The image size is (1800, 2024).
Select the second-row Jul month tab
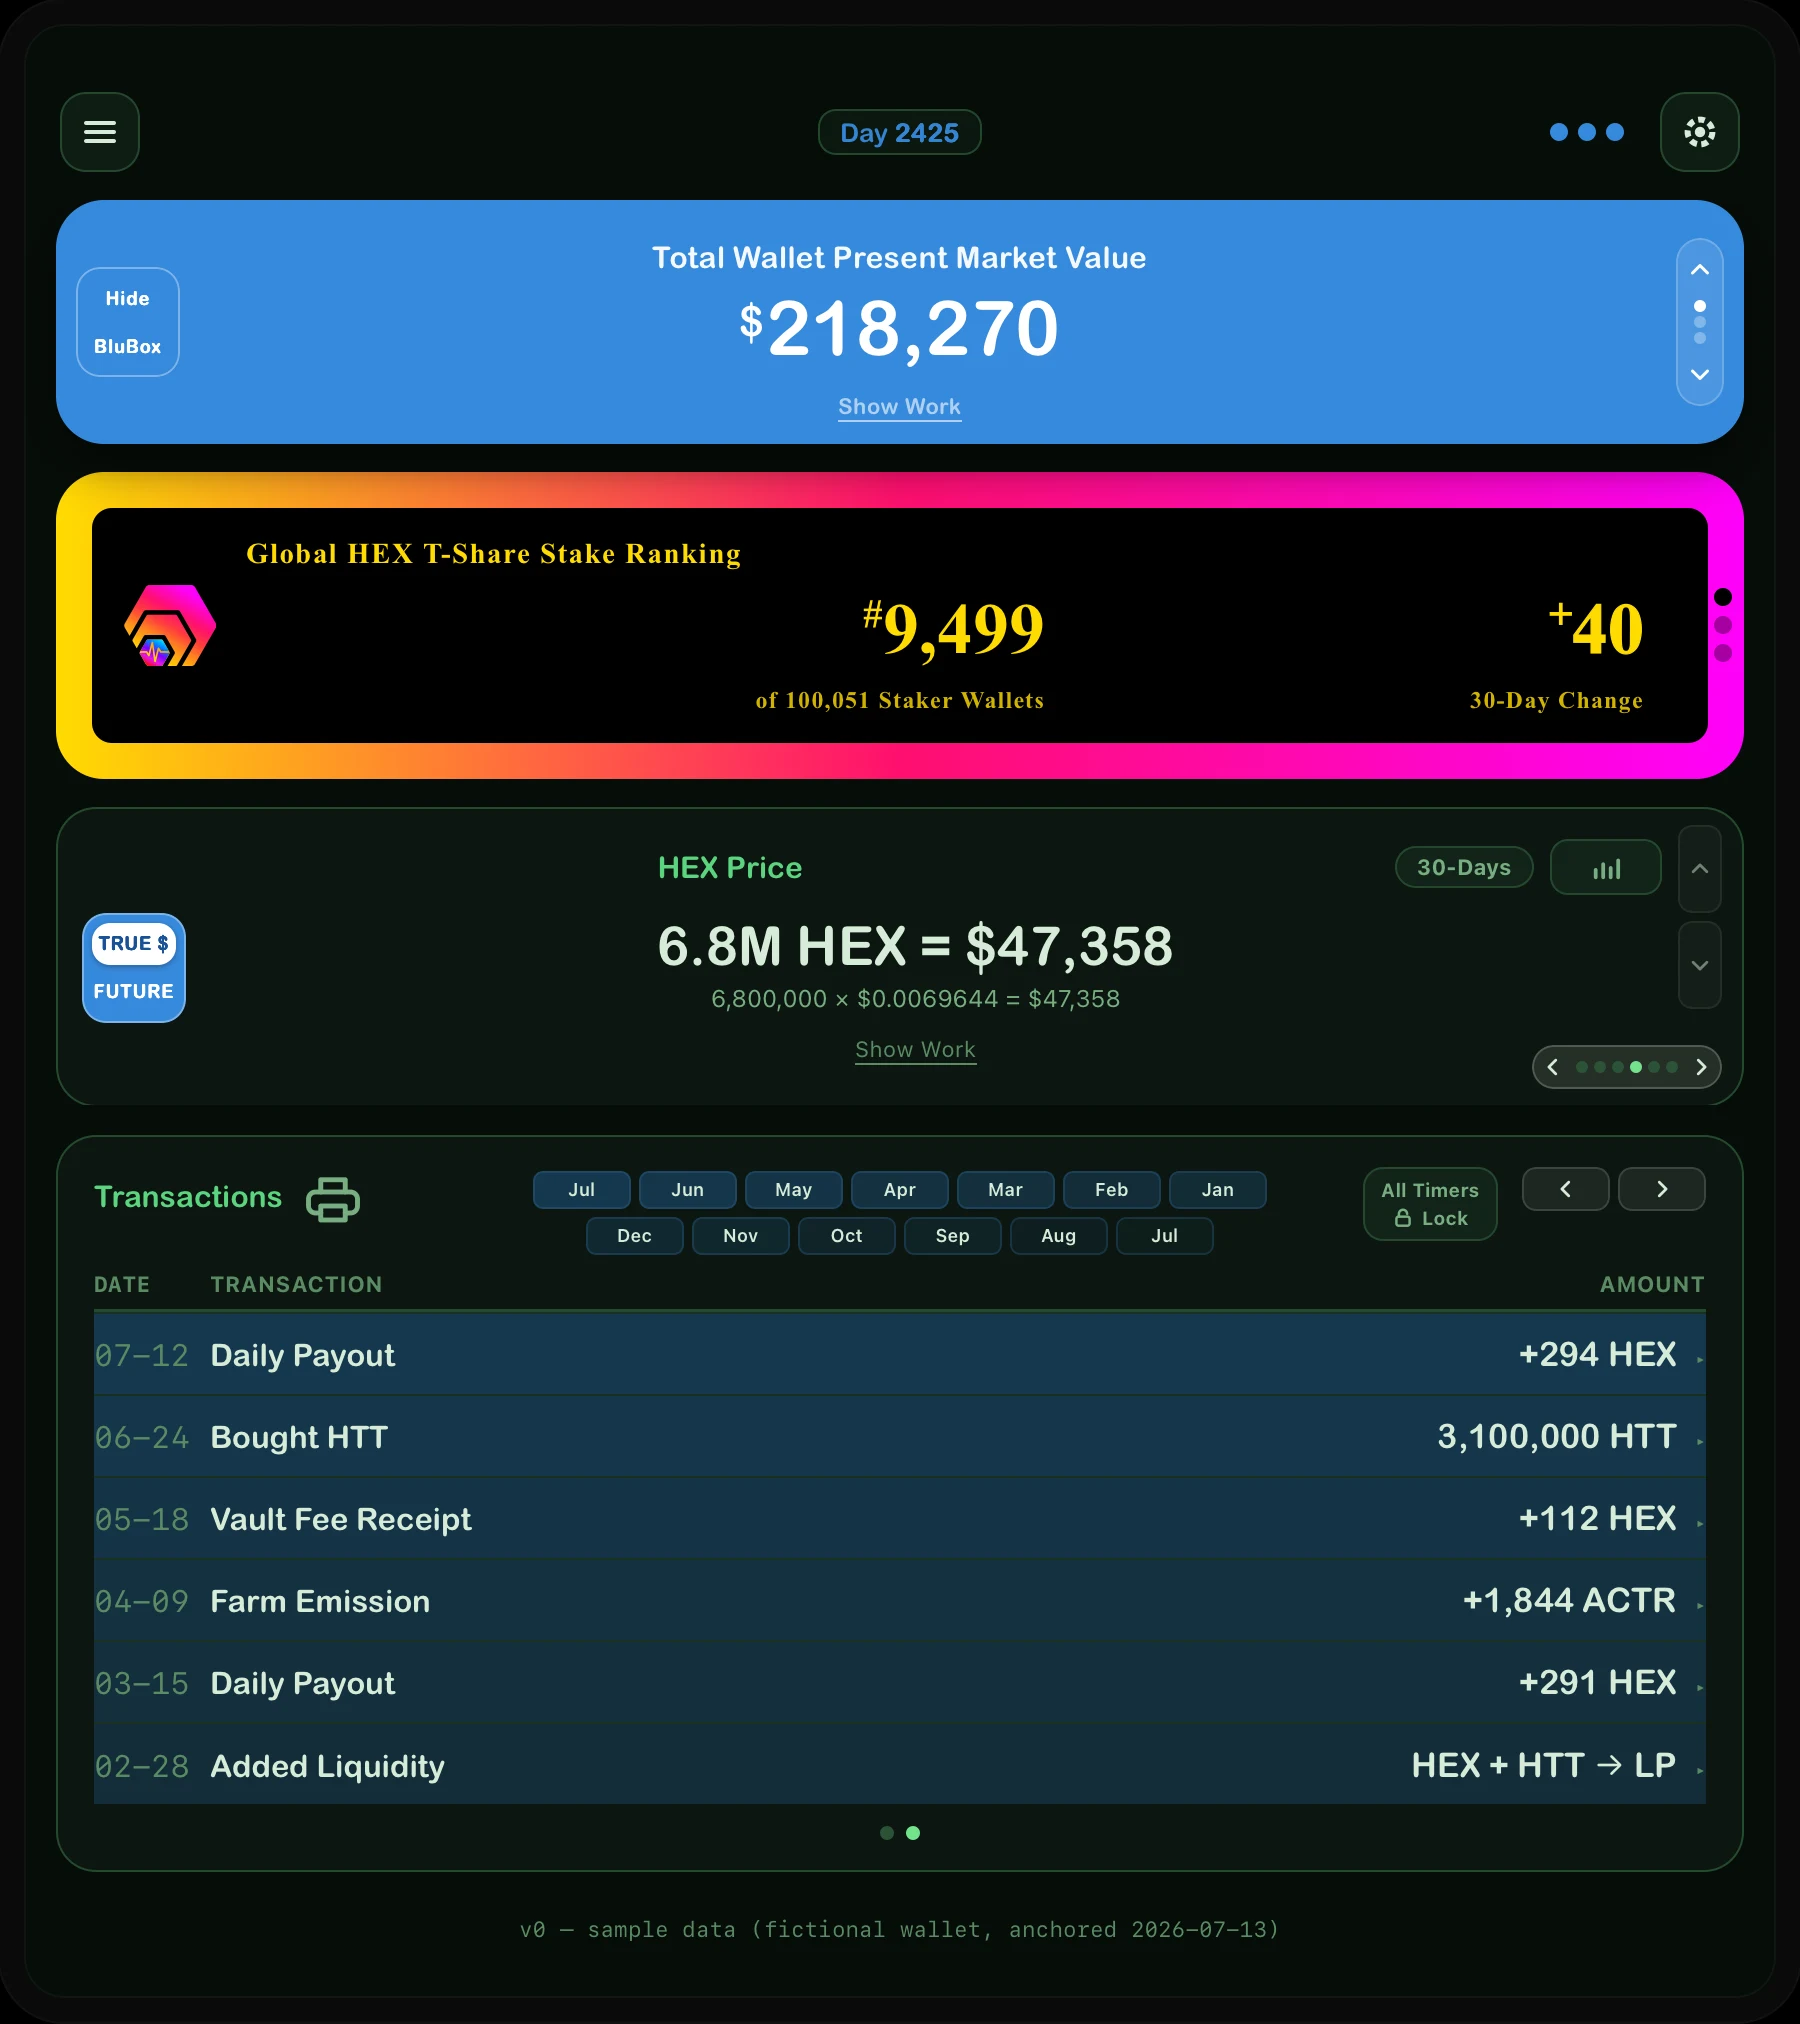coord(1165,1236)
